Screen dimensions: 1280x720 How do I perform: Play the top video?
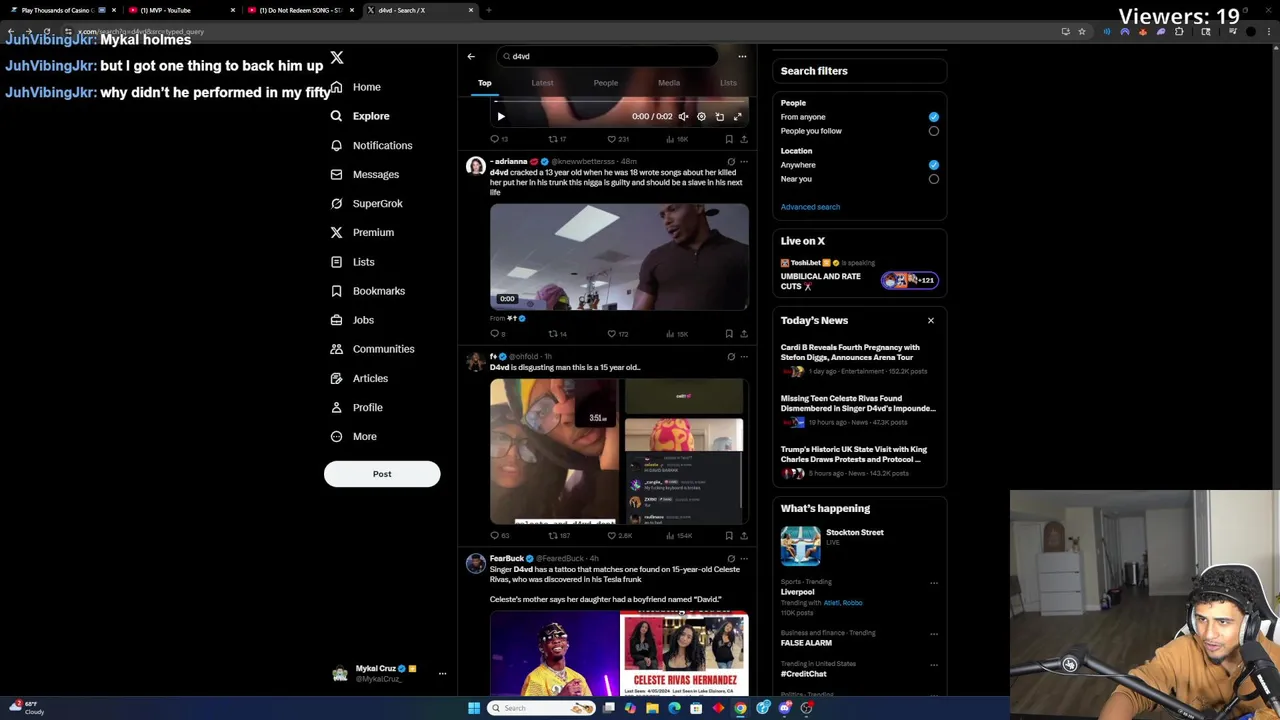[501, 116]
